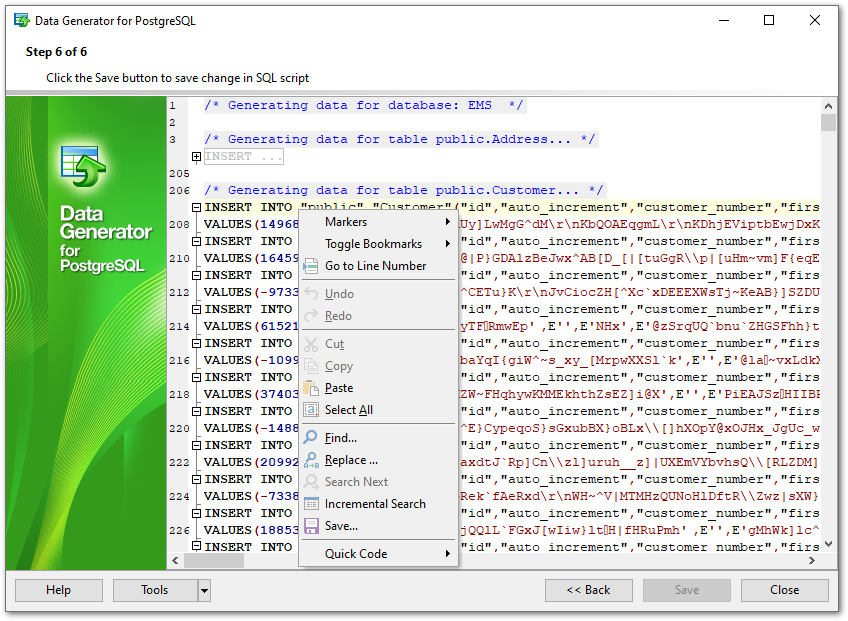The image size is (848, 621).
Task: Collapse the INSERT block above line 214
Action: click(196, 309)
